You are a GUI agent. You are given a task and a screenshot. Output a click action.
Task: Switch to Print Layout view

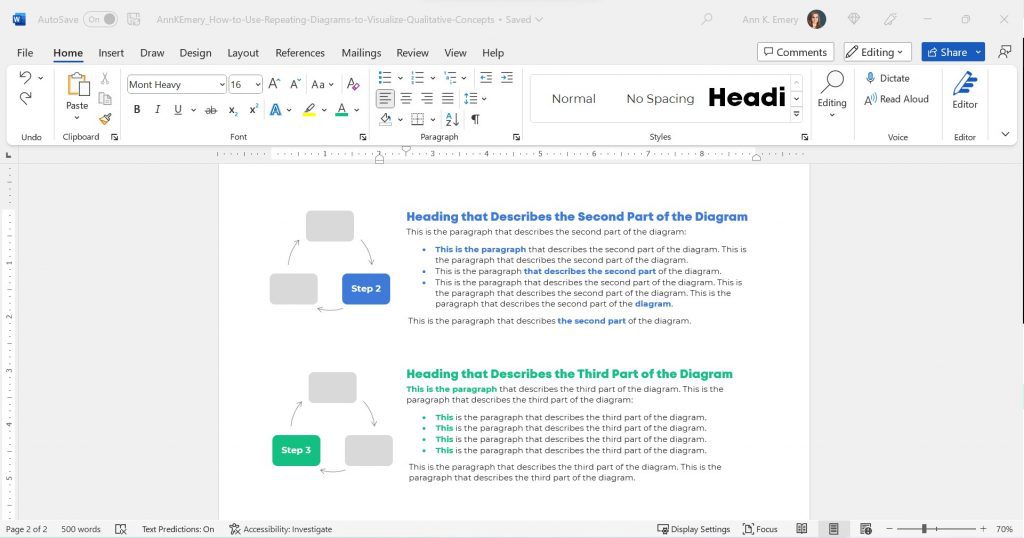tap(833, 529)
